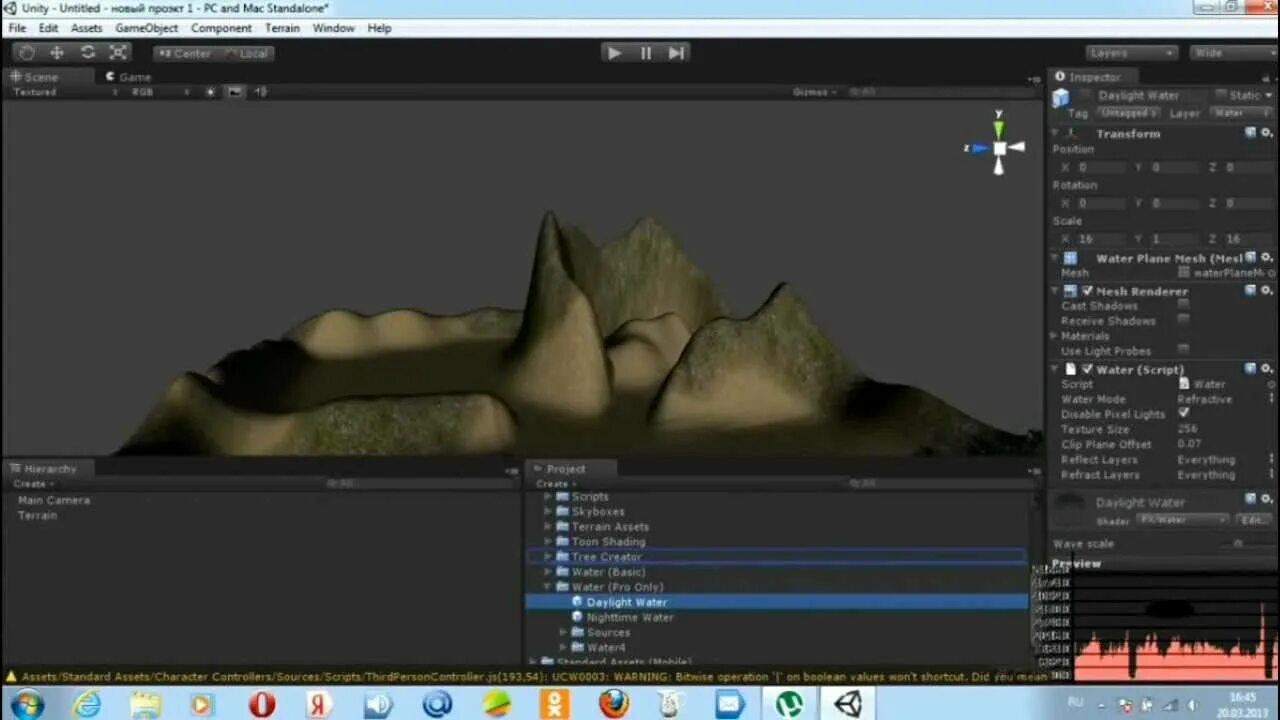Viewport: 1280px width, 720px height.
Task: Open the GameObject menu
Action: click(x=147, y=28)
